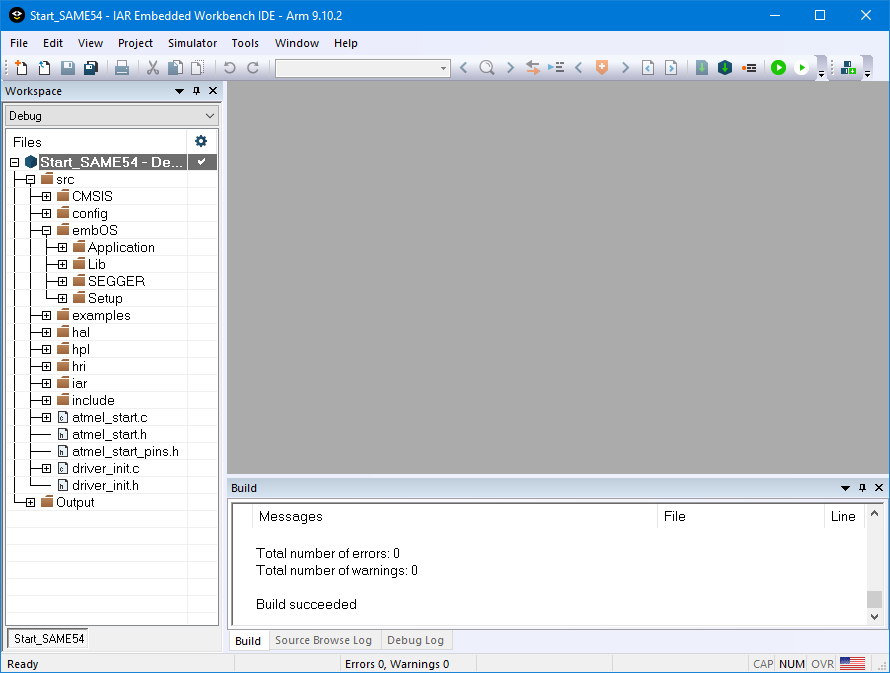Click the Find magnifier icon
Viewport: 890px width, 673px height.
[x=486, y=68]
